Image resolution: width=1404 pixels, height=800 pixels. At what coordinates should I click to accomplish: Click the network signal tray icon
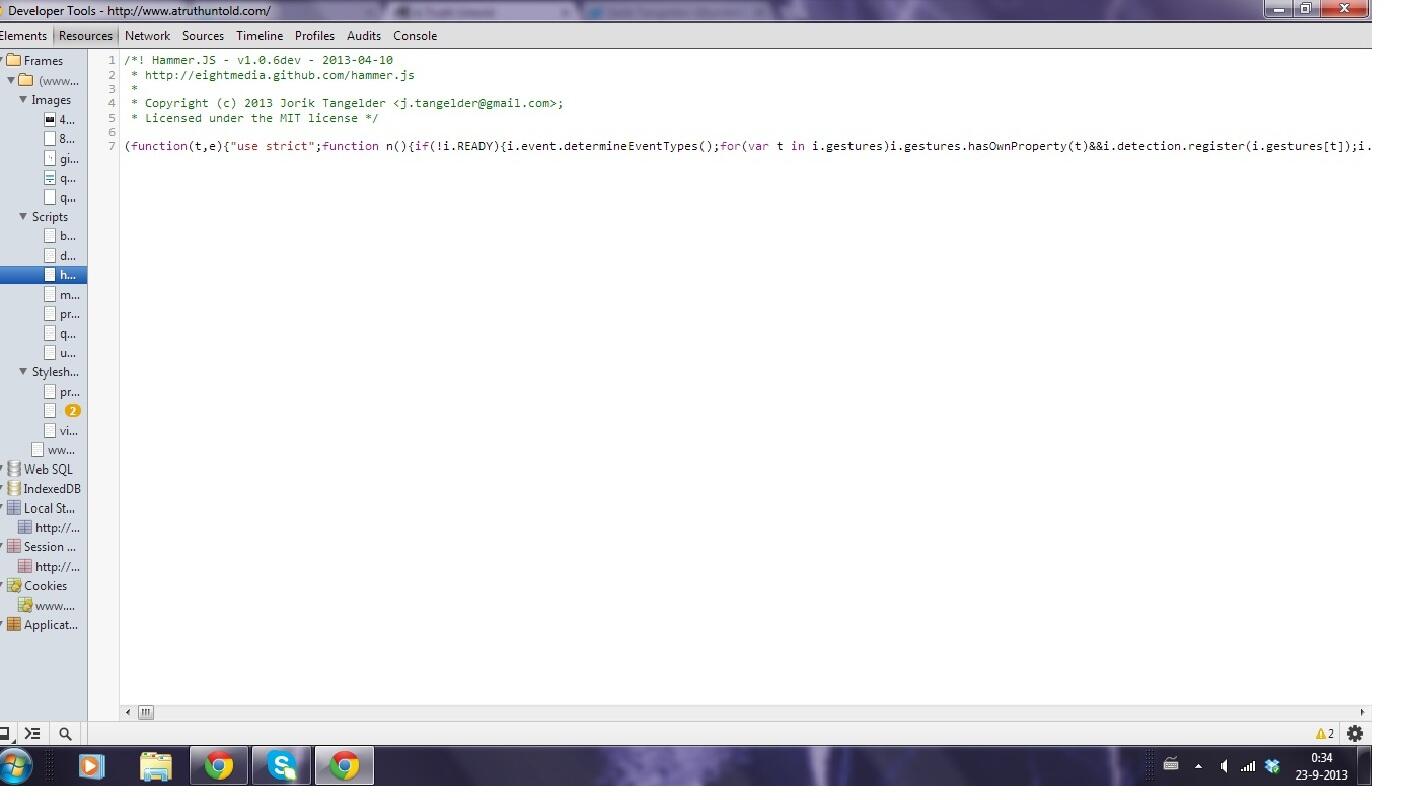(x=1248, y=766)
